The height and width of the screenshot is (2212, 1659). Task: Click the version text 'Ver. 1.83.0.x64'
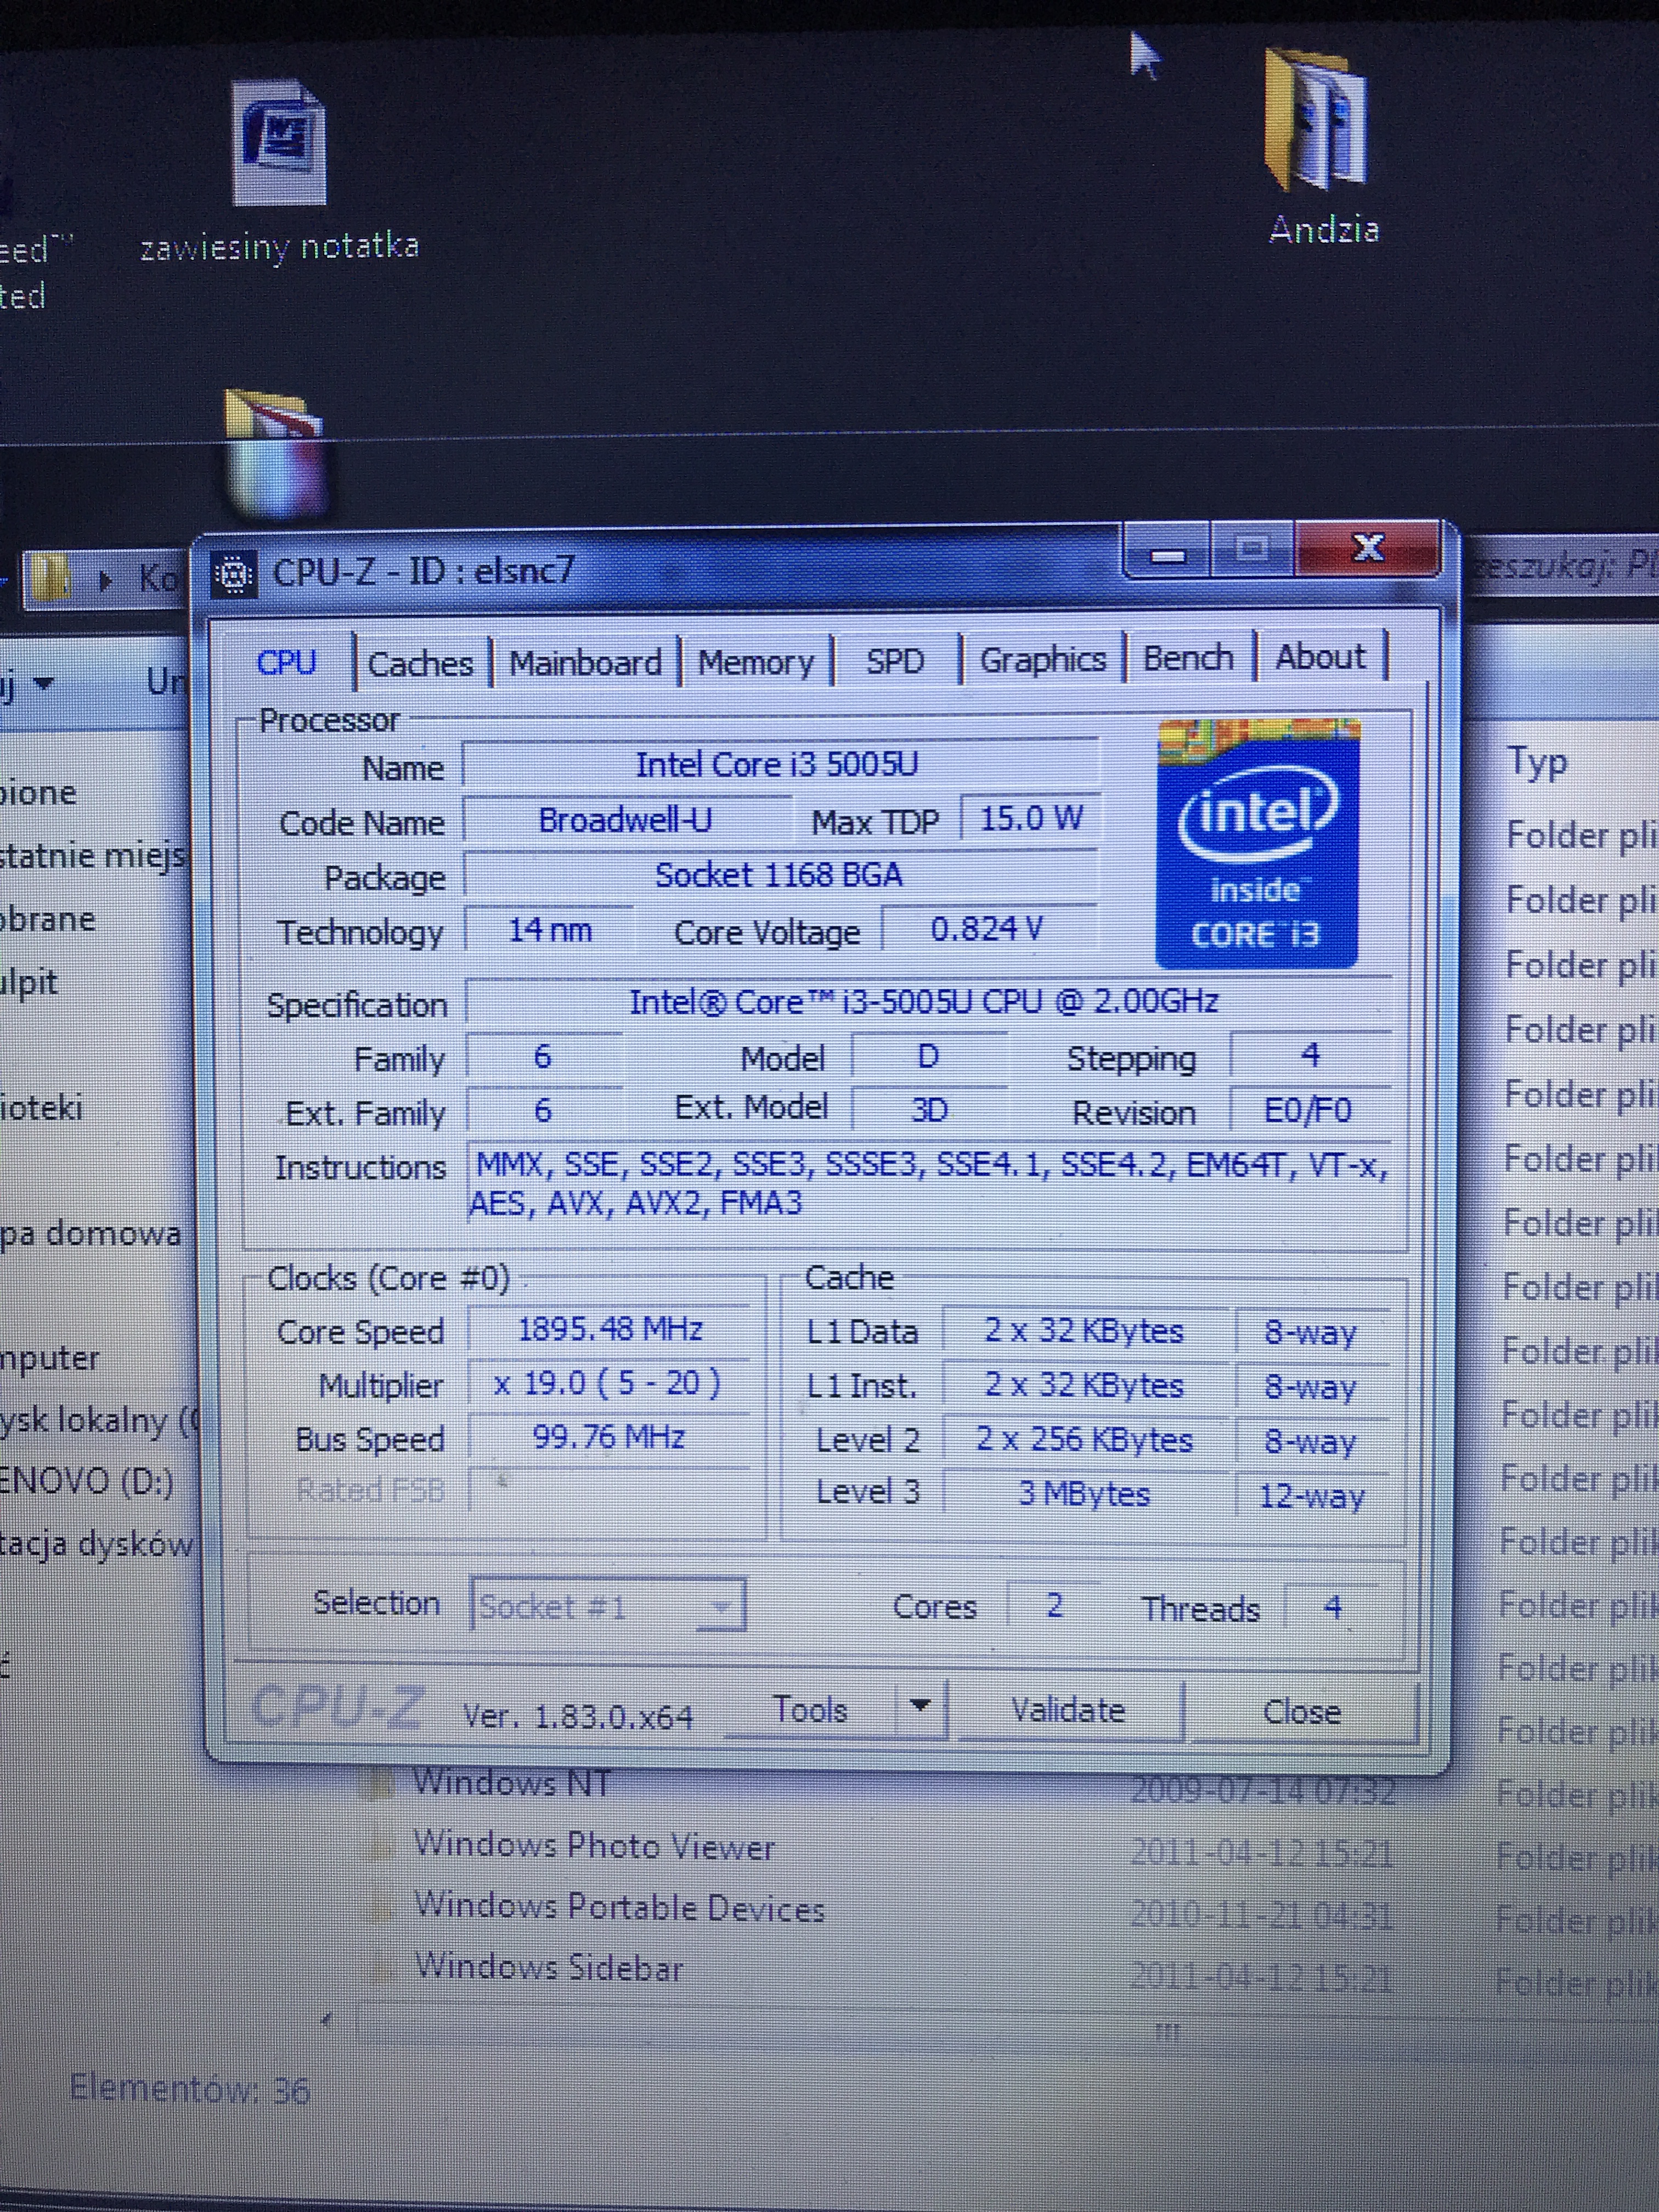[577, 1717]
